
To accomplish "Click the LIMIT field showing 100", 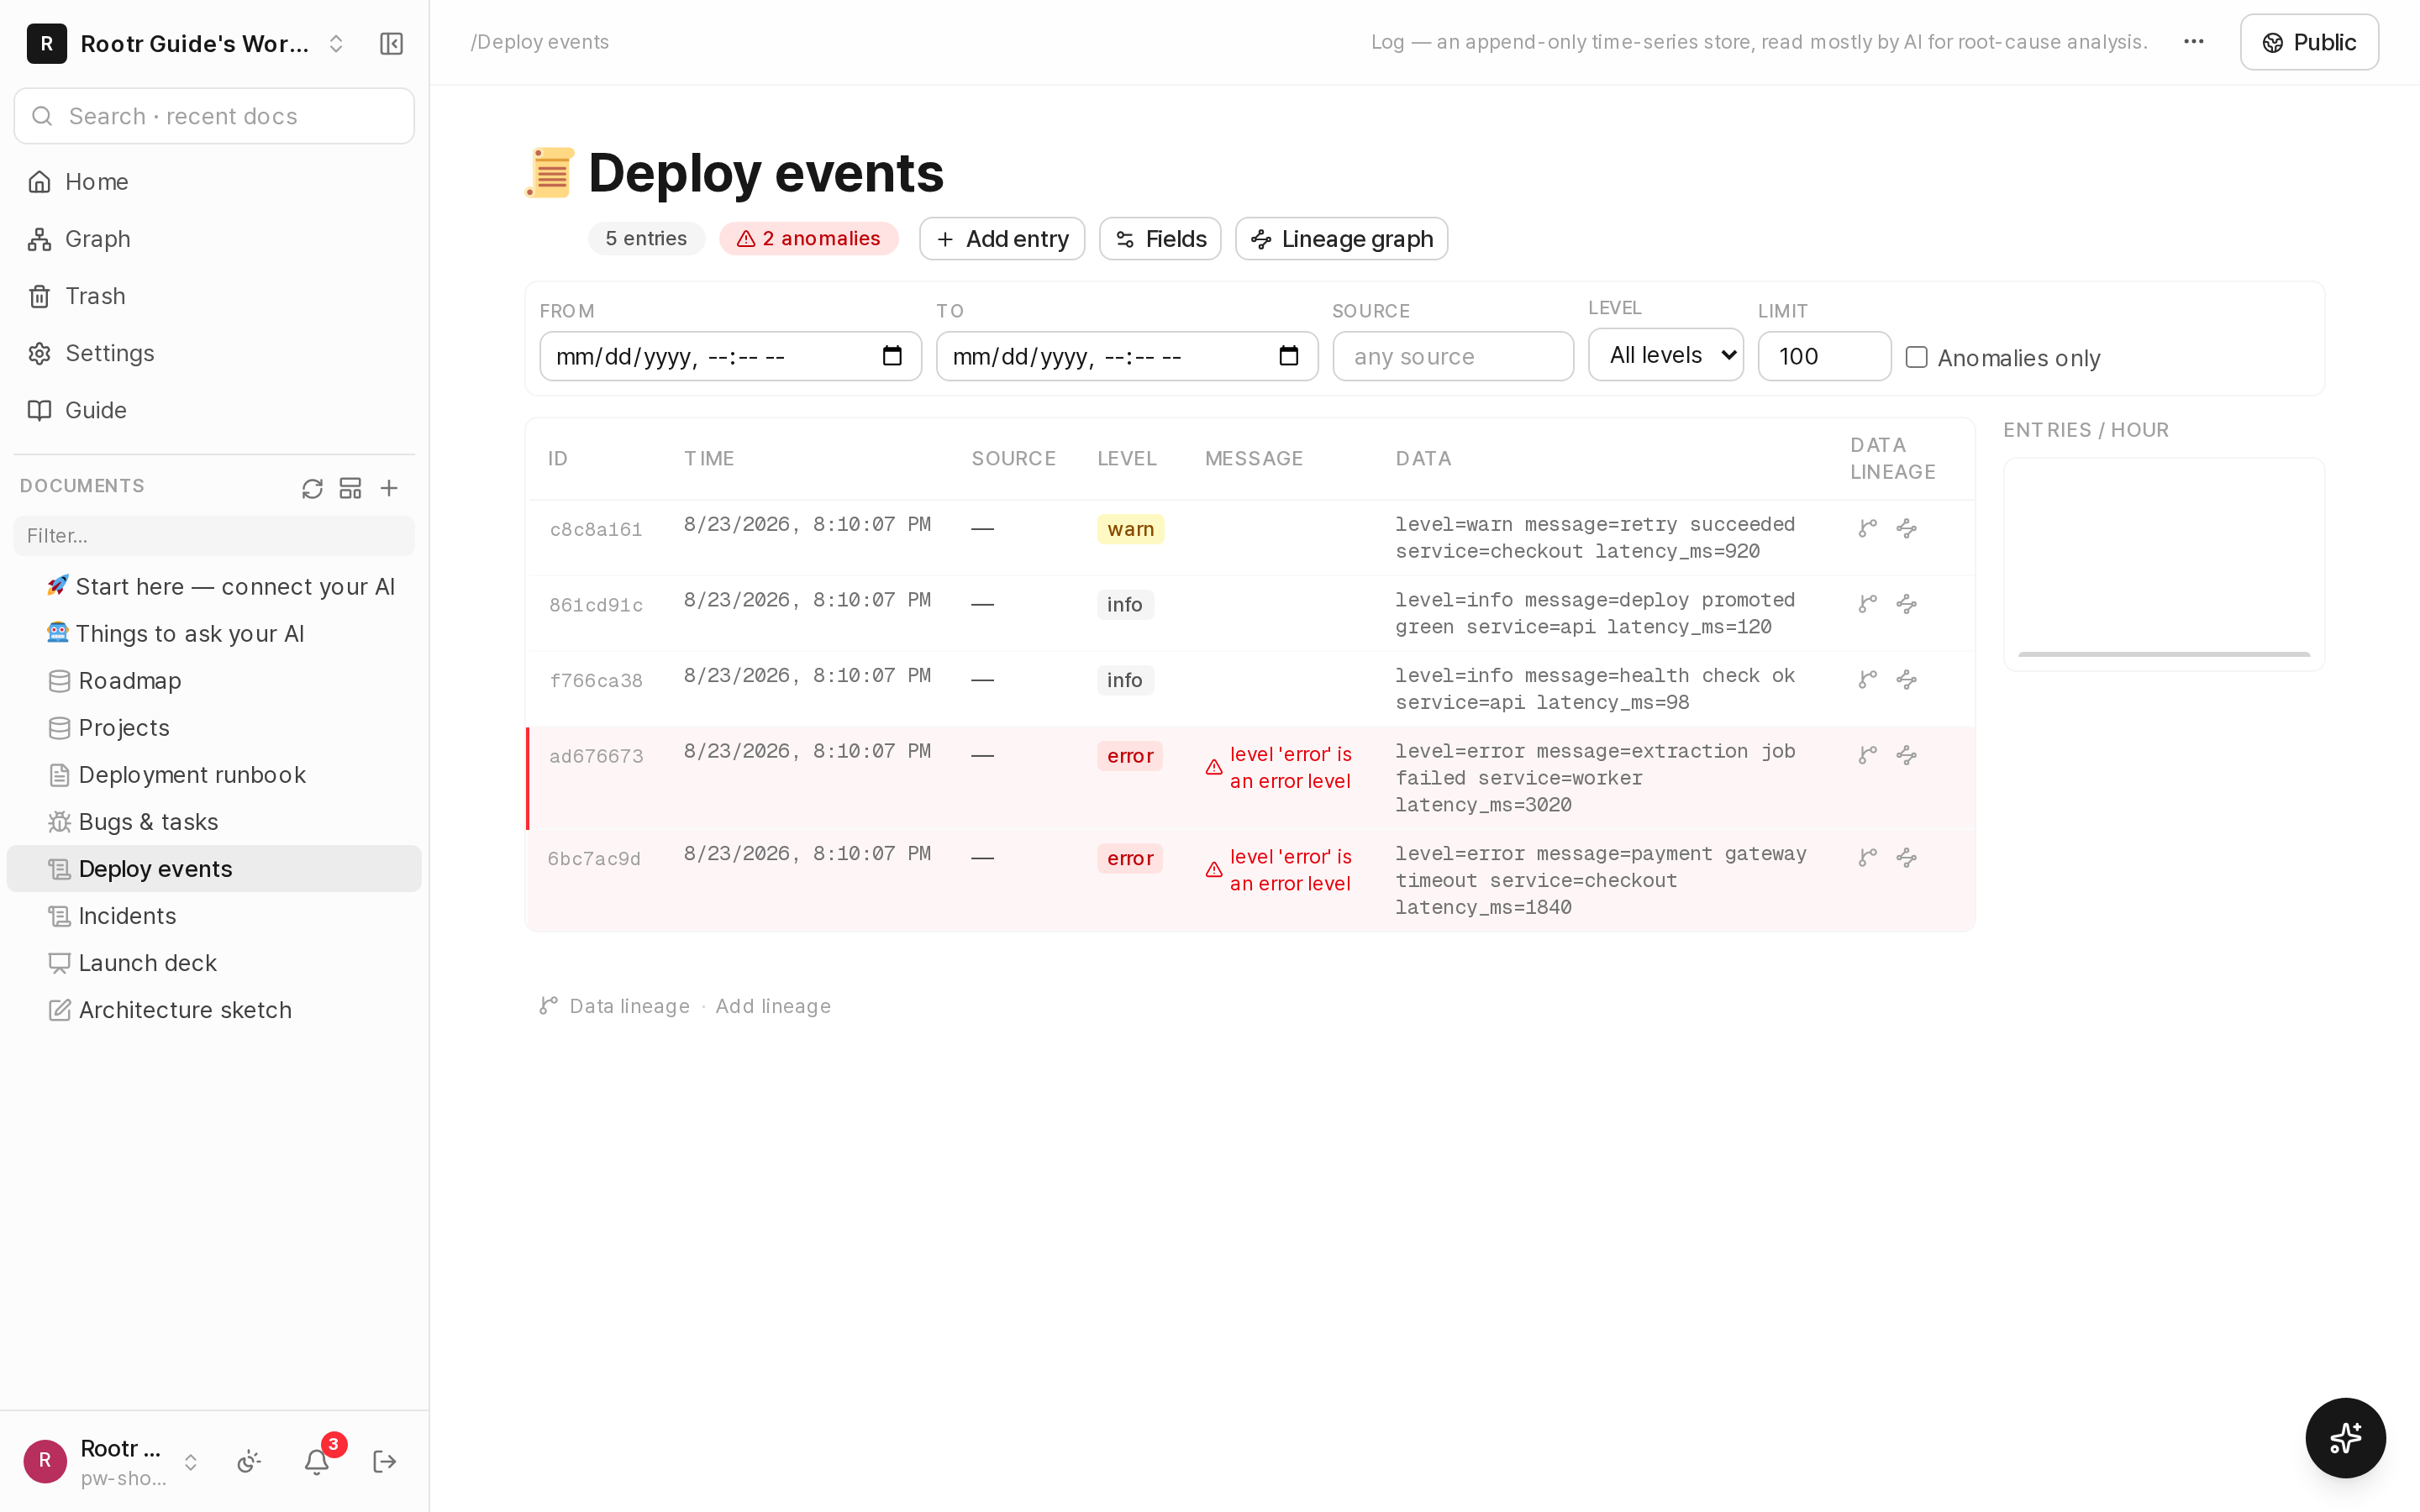I will (x=1823, y=356).
